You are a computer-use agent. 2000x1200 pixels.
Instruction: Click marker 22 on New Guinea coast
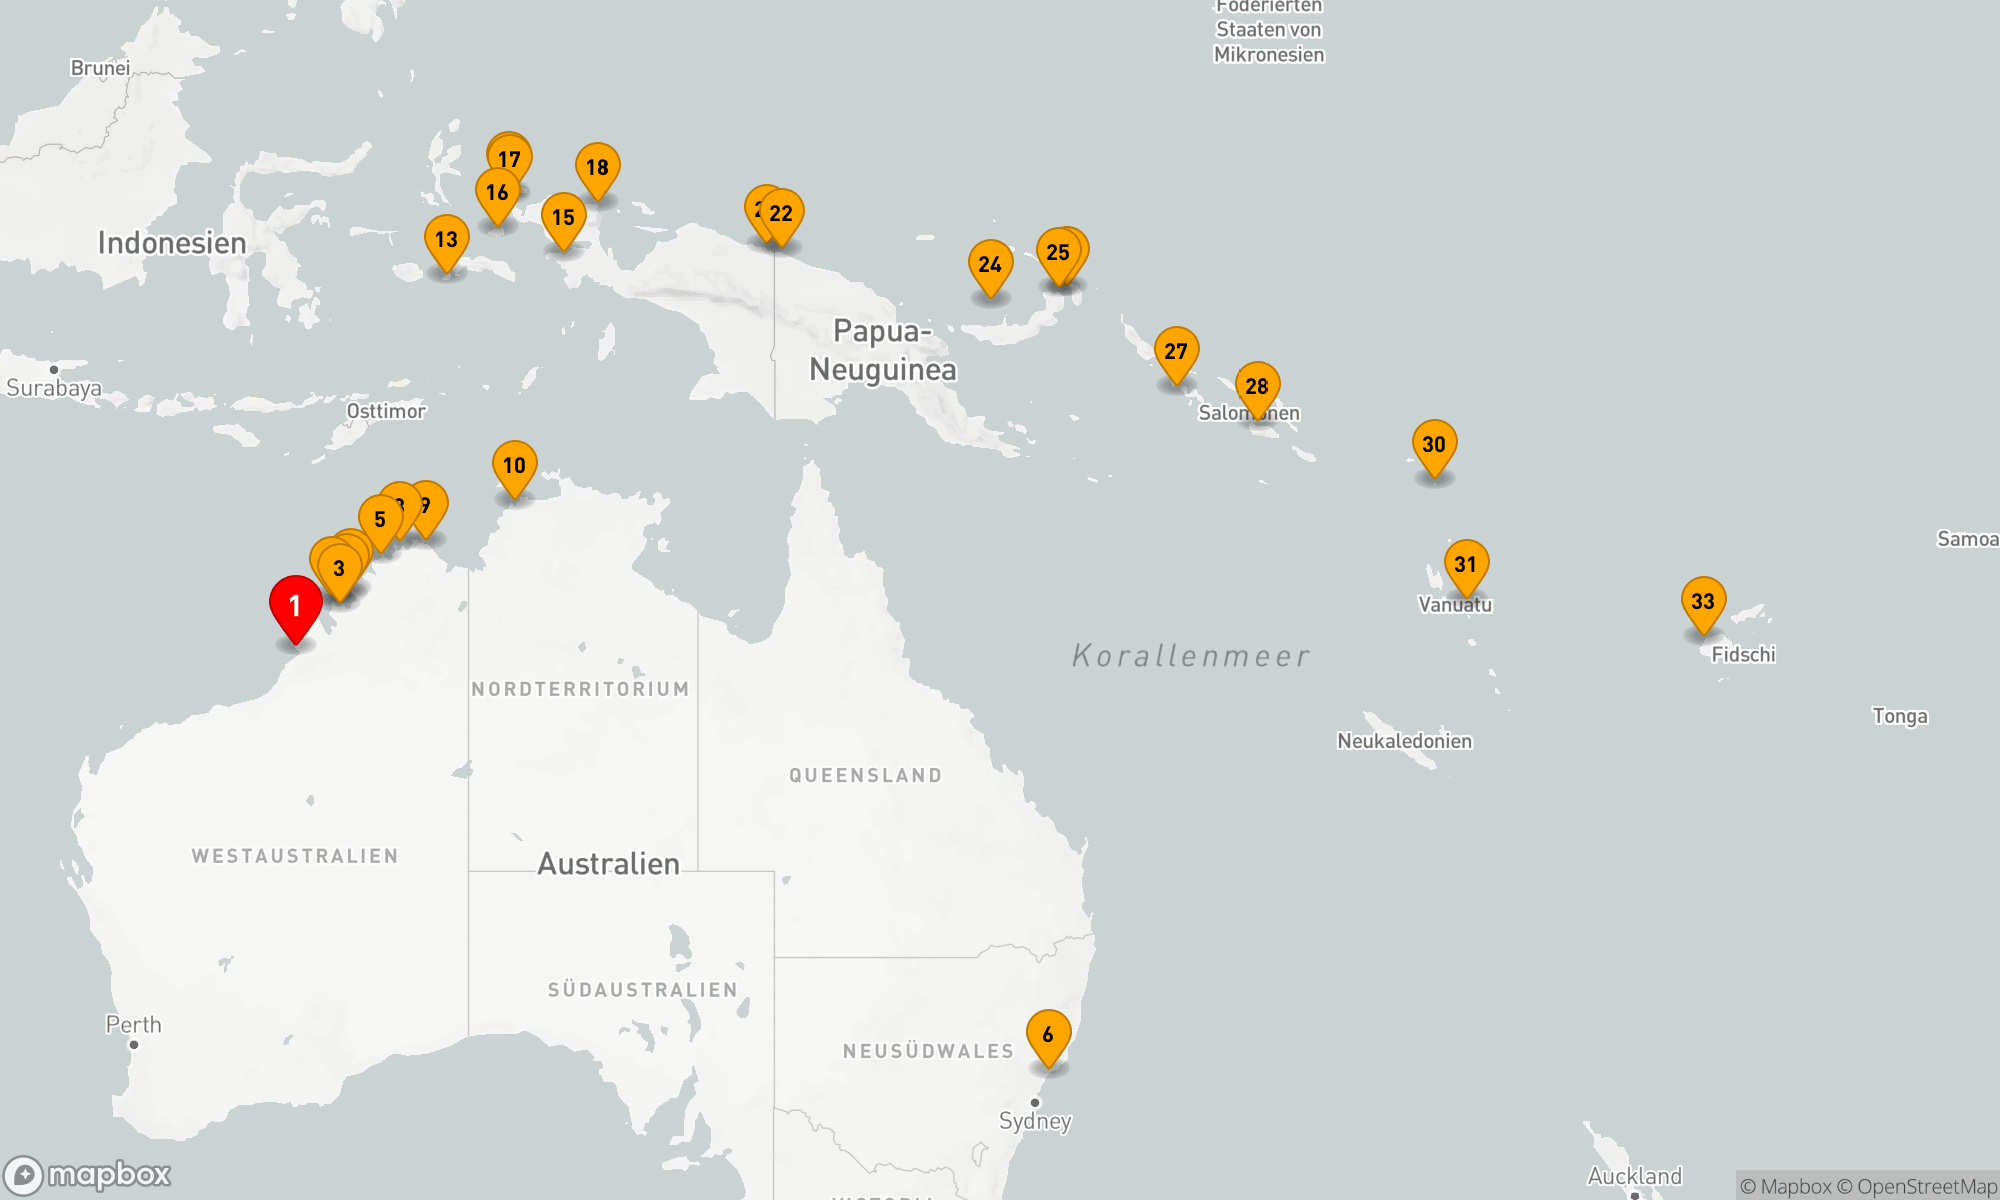tap(783, 213)
